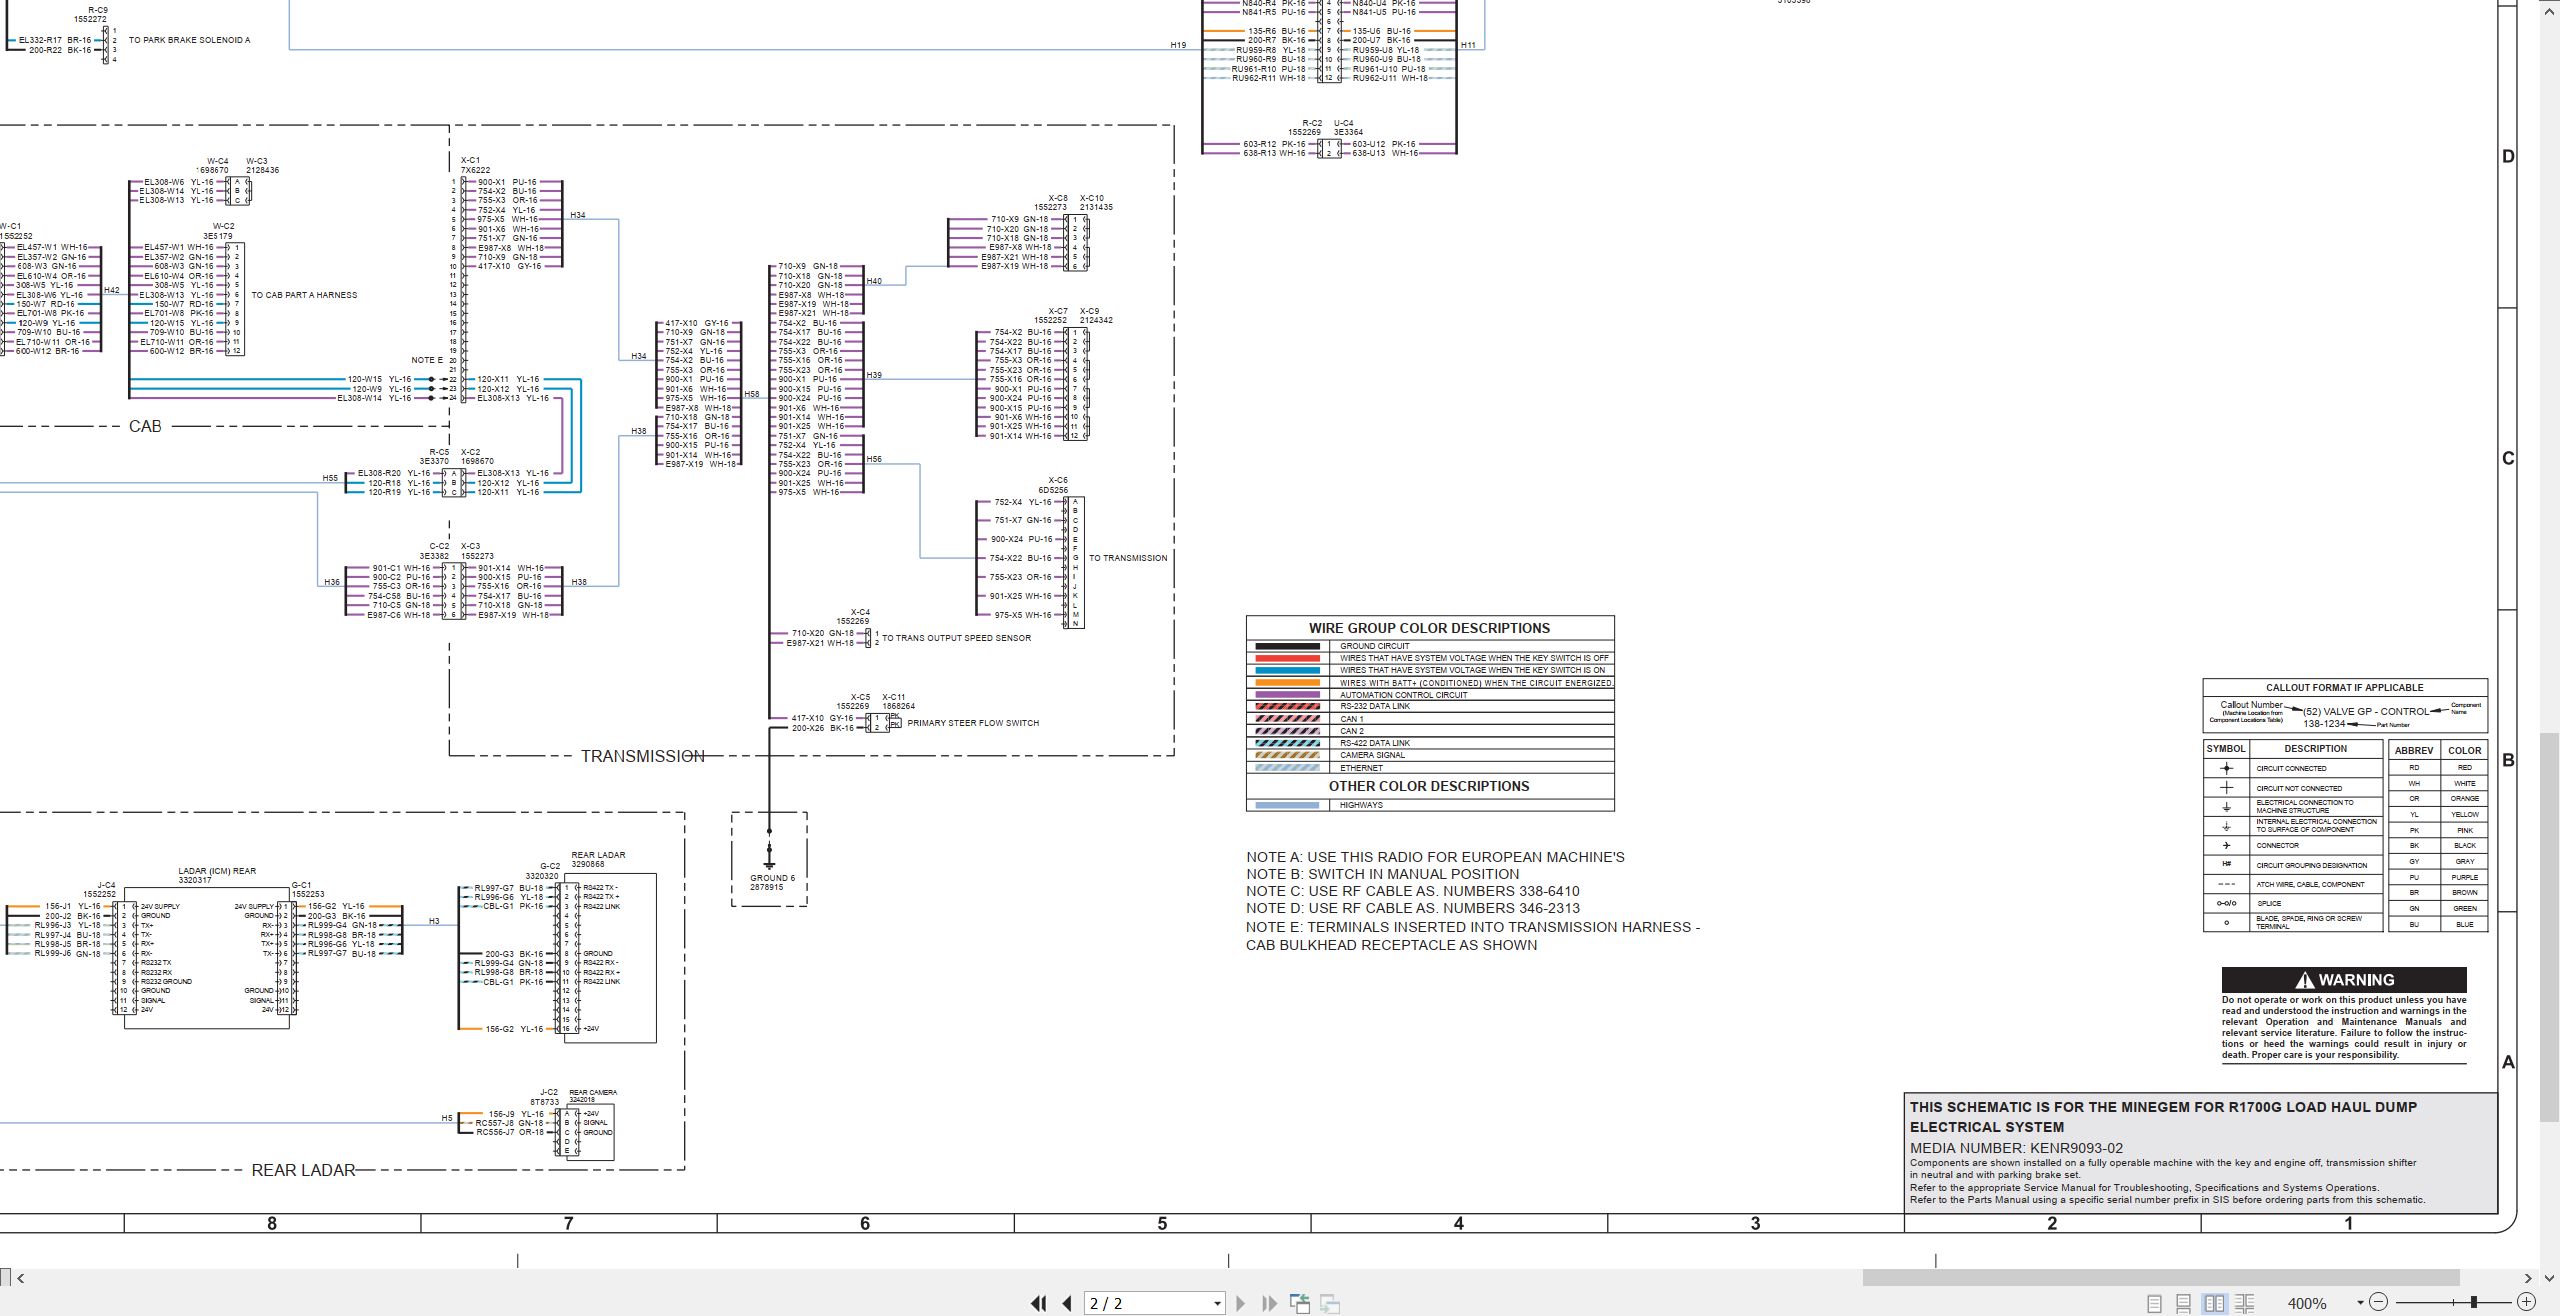
Task: Jump to the last page
Action: pos(1269,1303)
